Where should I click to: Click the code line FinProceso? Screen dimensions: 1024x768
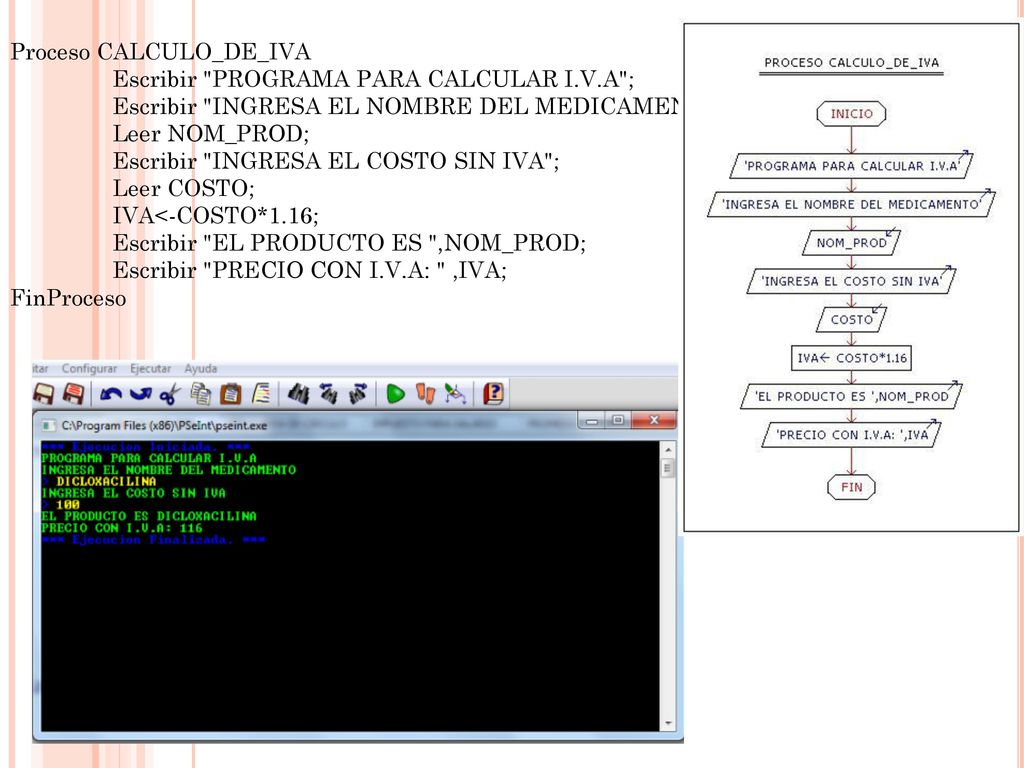(68, 298)
